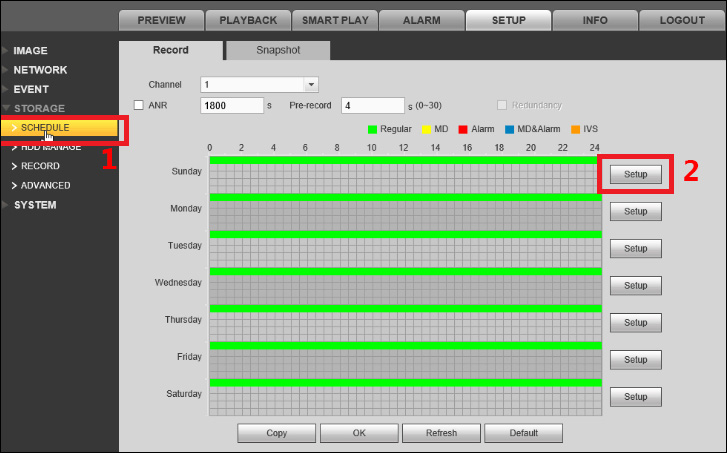Click the blue MD&Alarm legend swatch
Image resolution: width=727 pixels, height=453 pixels.
(510, 129)
